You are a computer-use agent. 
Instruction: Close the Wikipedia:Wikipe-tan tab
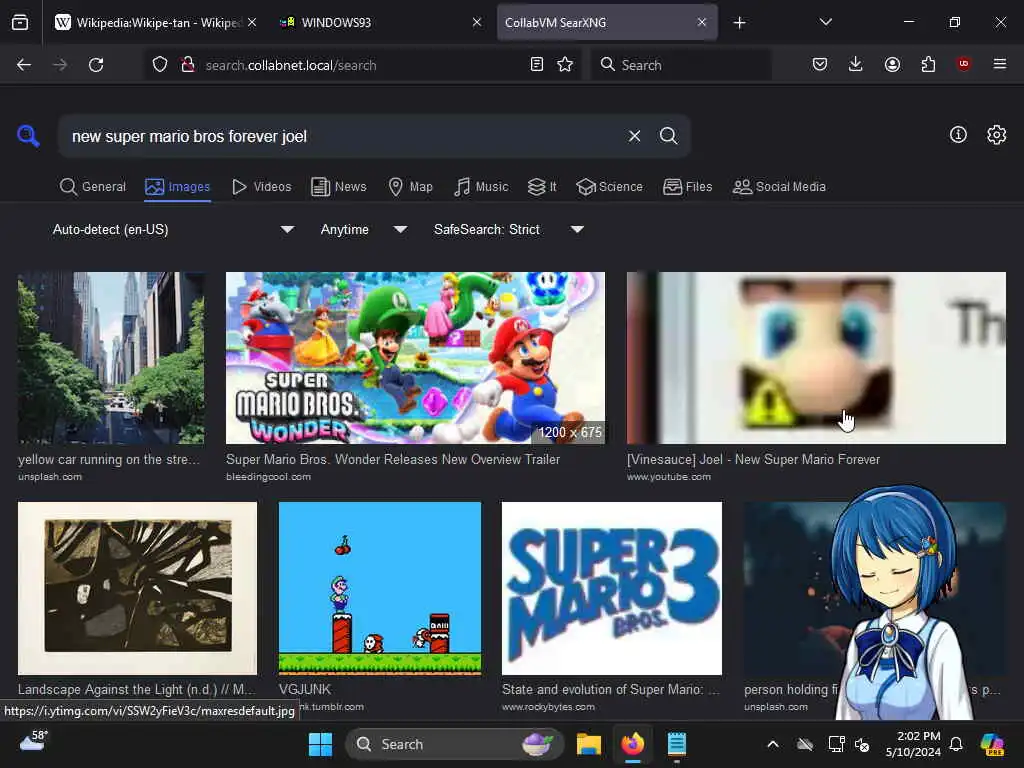click(x=252, y=22)
